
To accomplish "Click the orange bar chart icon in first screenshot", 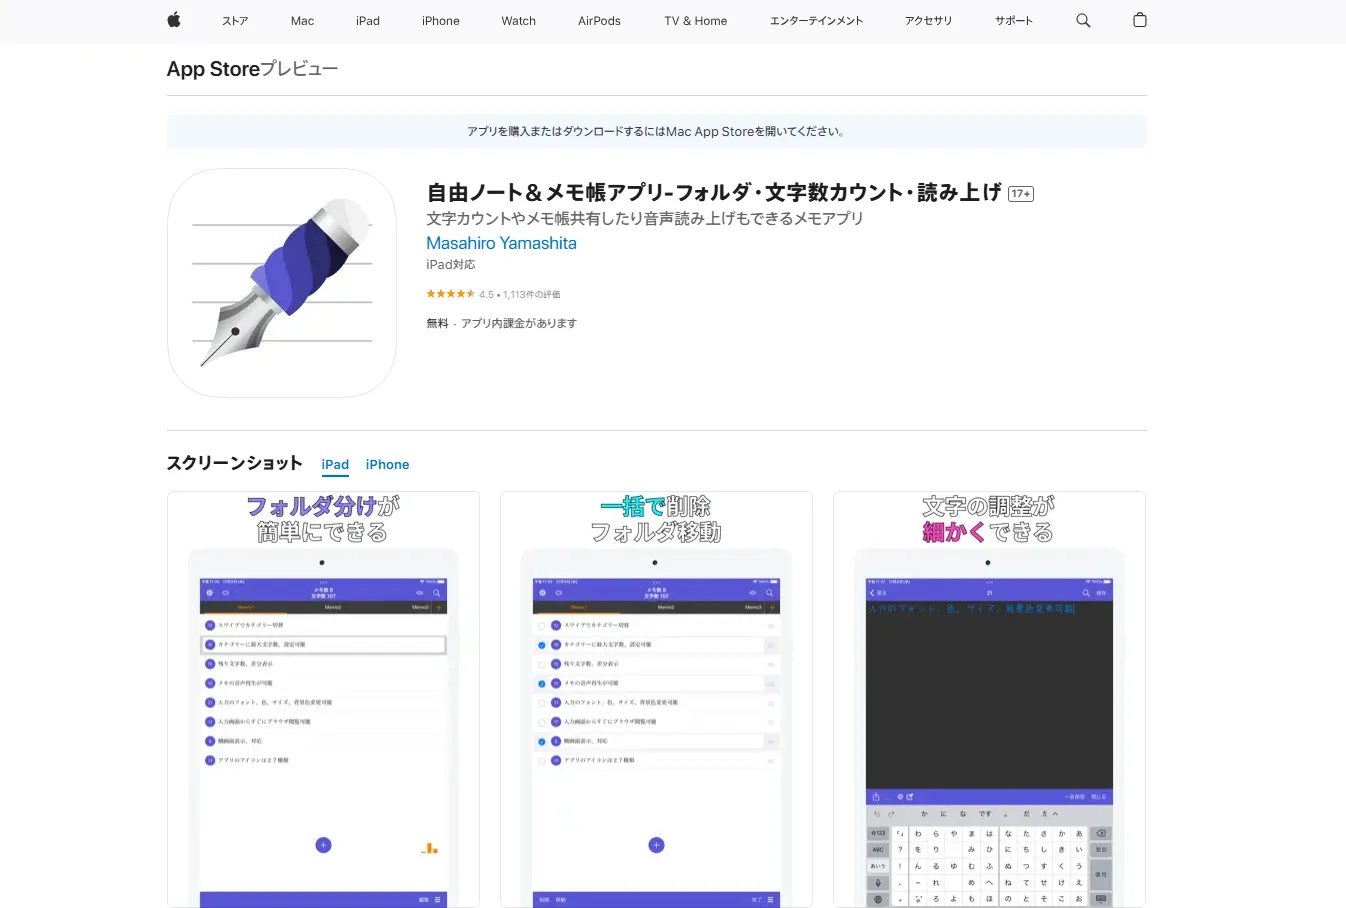I will (x=430, y=847).
